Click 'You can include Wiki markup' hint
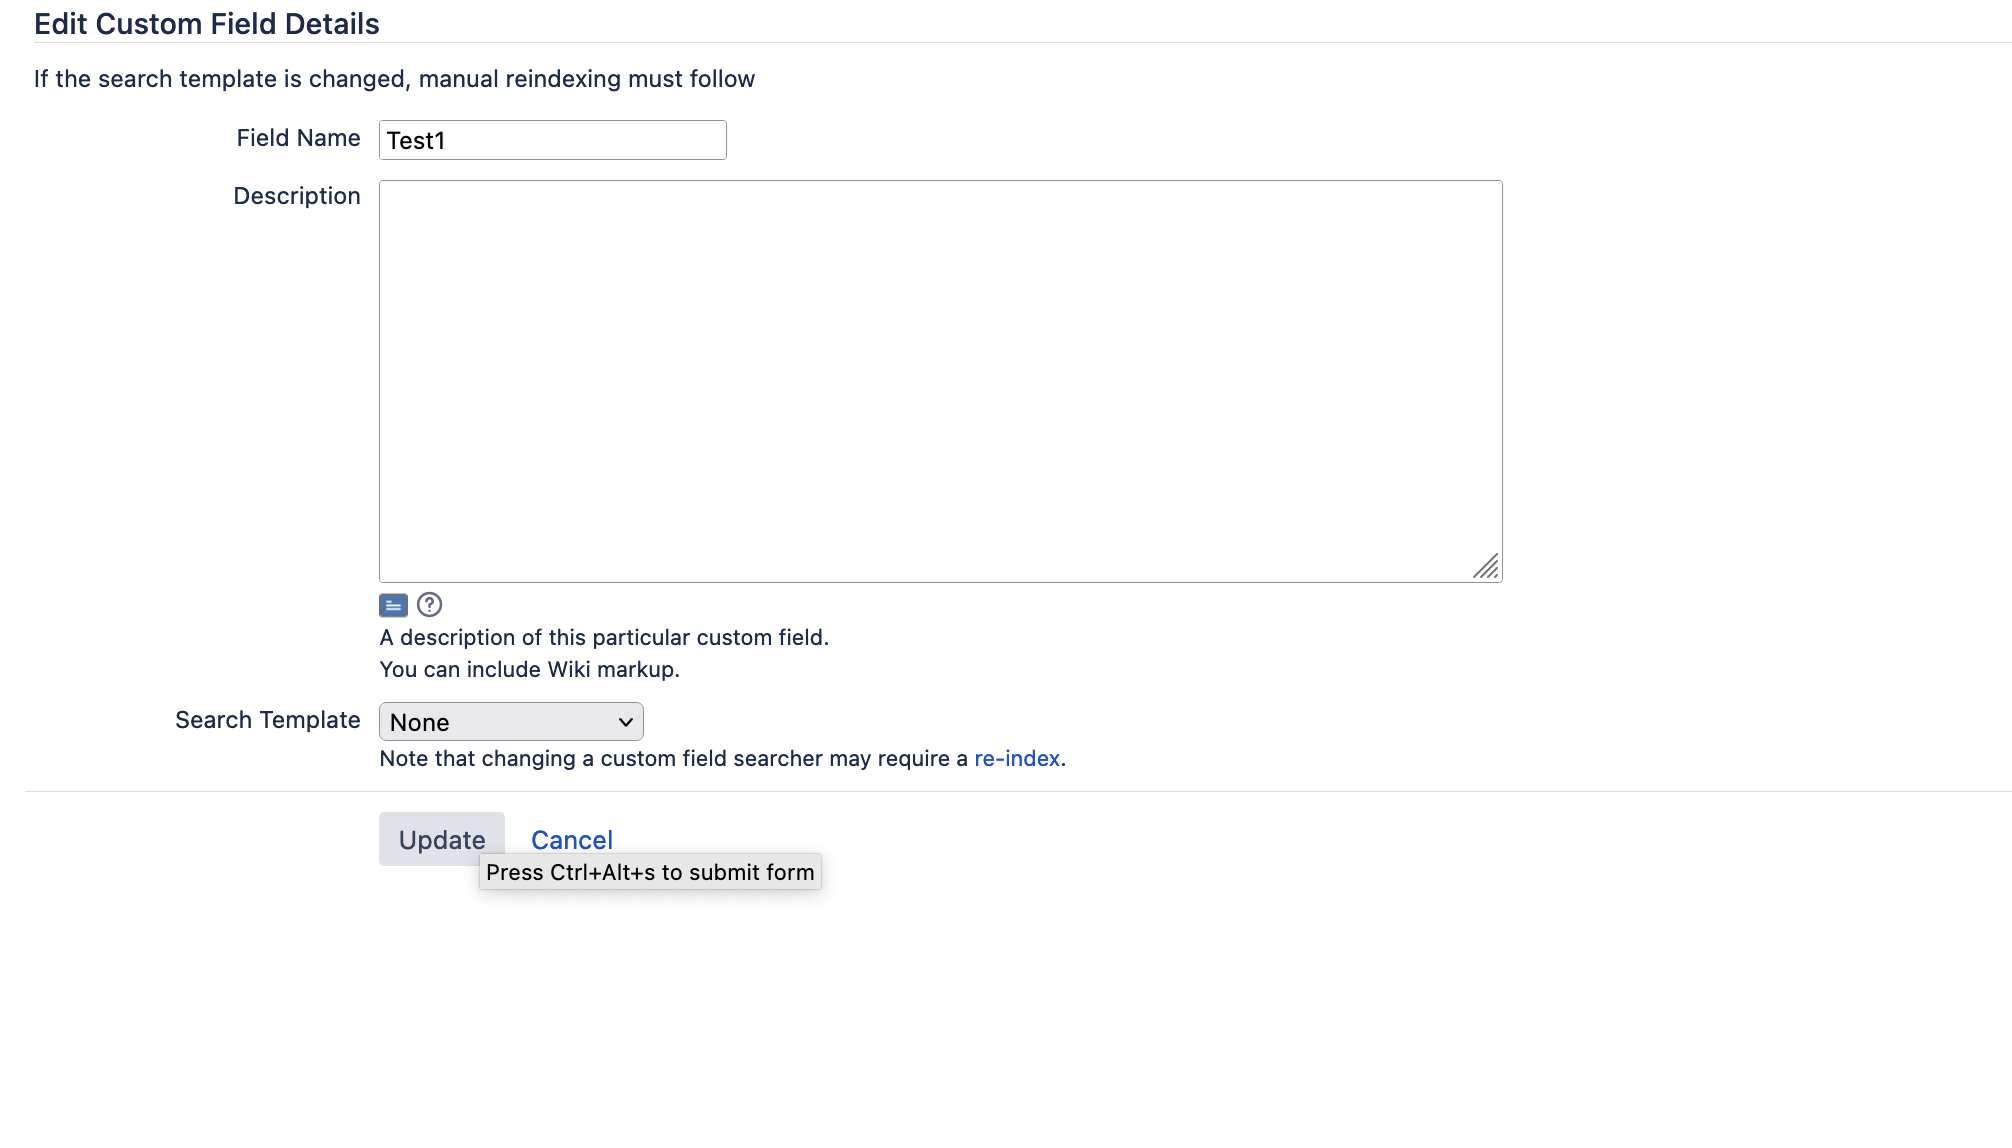This screenshot has width=2012, height=1148. click(x=529, y=670)
